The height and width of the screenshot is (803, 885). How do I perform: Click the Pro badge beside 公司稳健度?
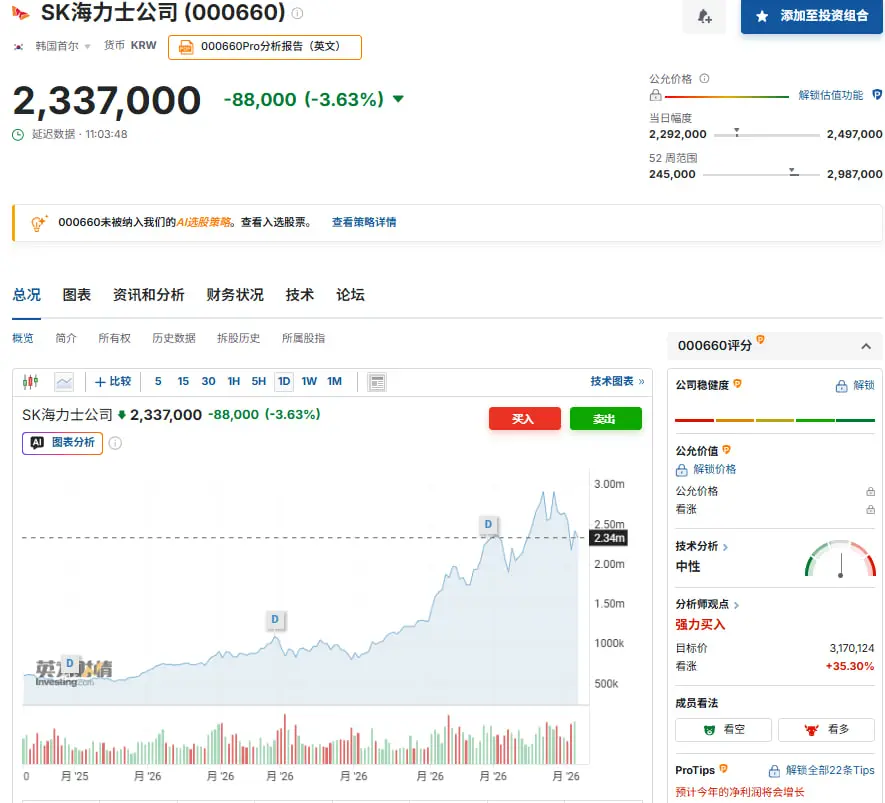coord(737,384)
